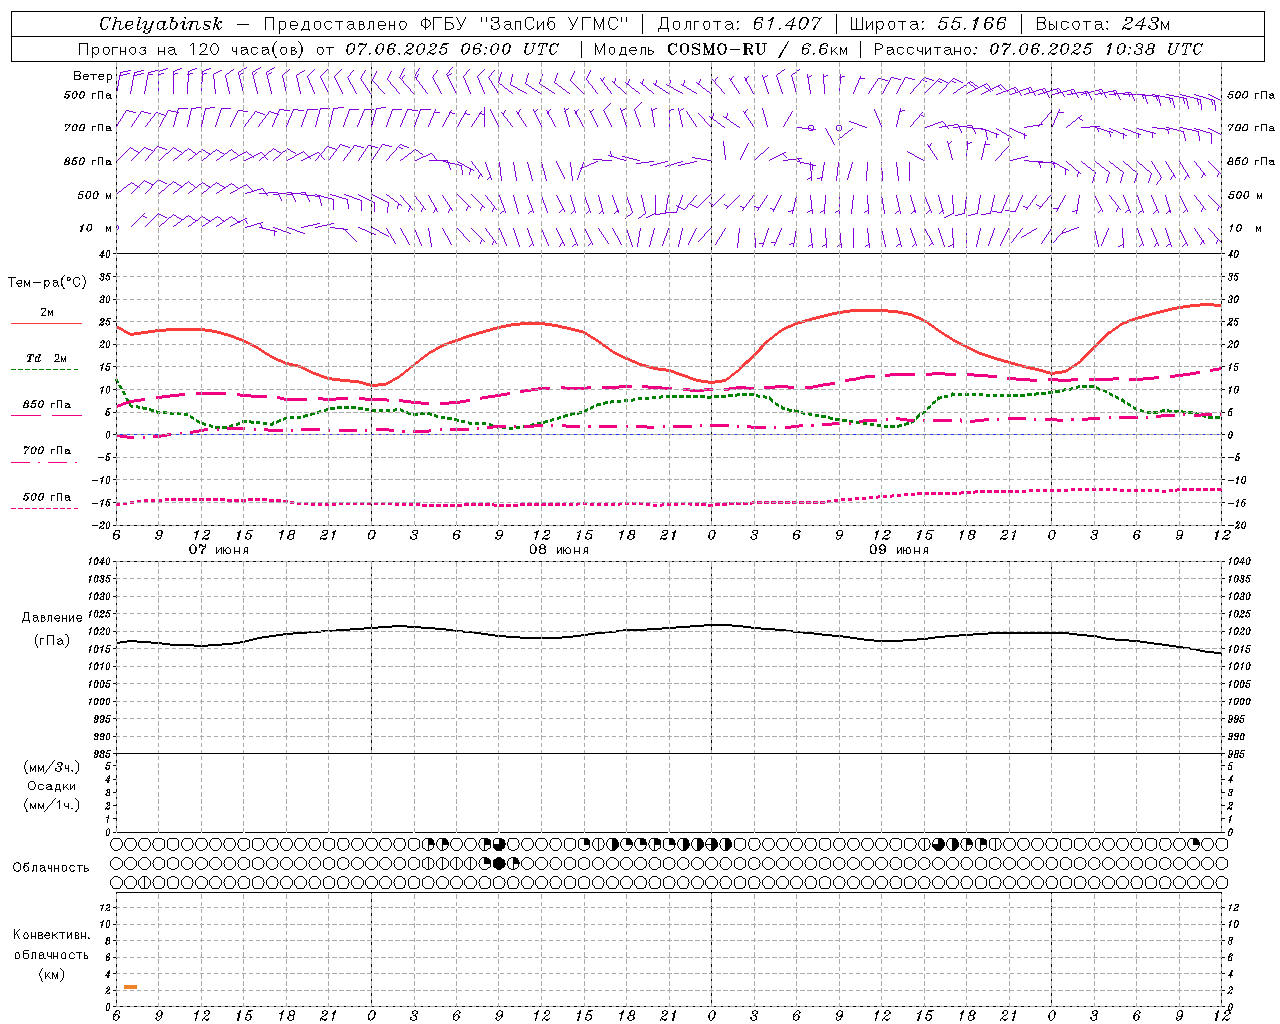Viewport: 1280px width, 1024px height.
Task: Click the Высота: 243м elevation value
Action: 1103,24
